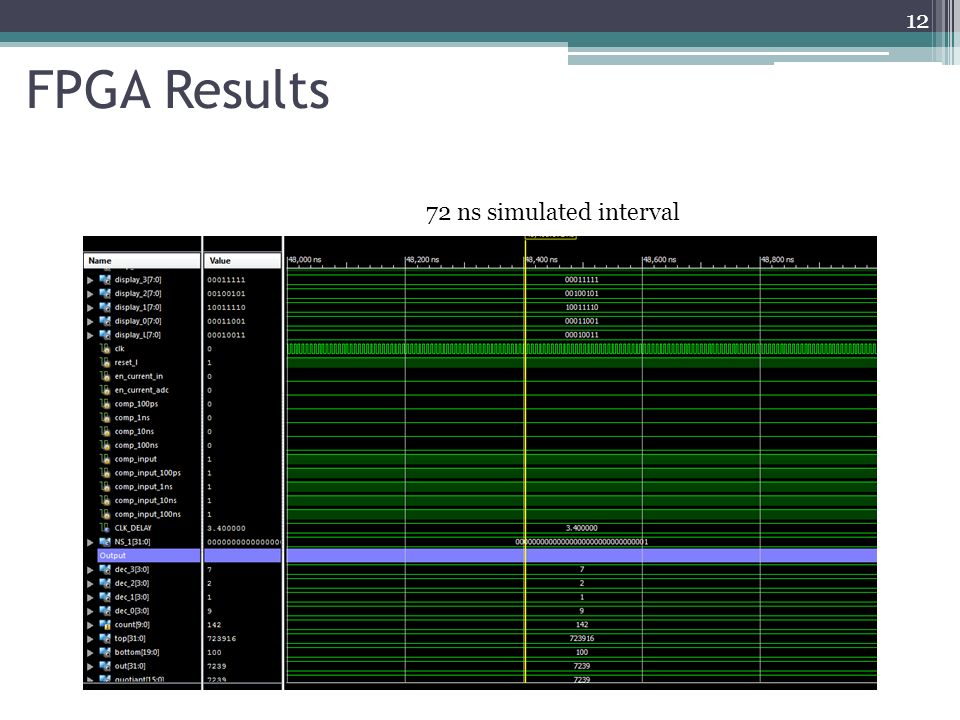960x720 pixels.
Task: Click the comp_100ns signal icon
Action: point(105,445)
